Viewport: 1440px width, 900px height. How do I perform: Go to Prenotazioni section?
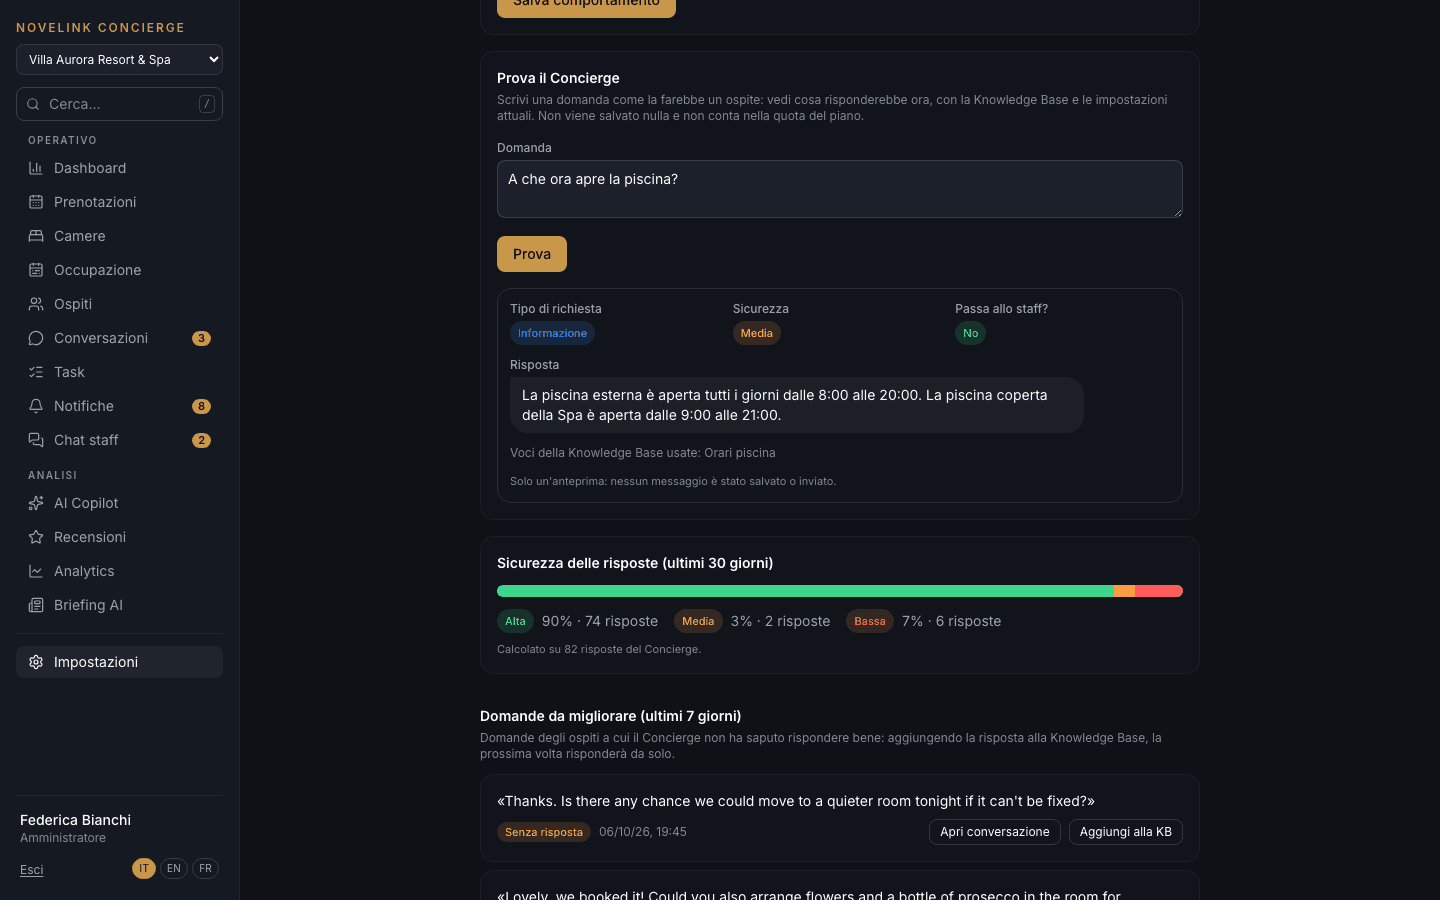pos(119,202)
